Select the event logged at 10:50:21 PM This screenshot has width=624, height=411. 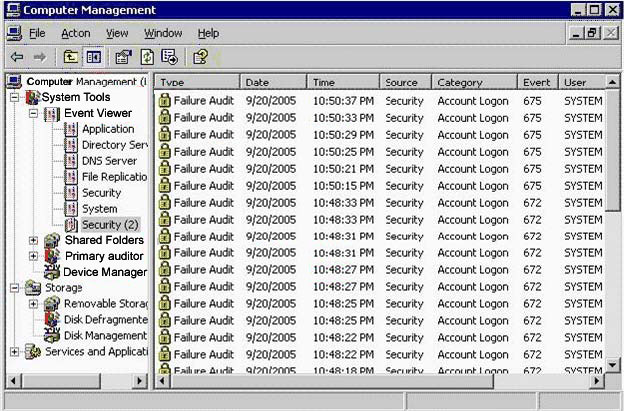point(380,169)
